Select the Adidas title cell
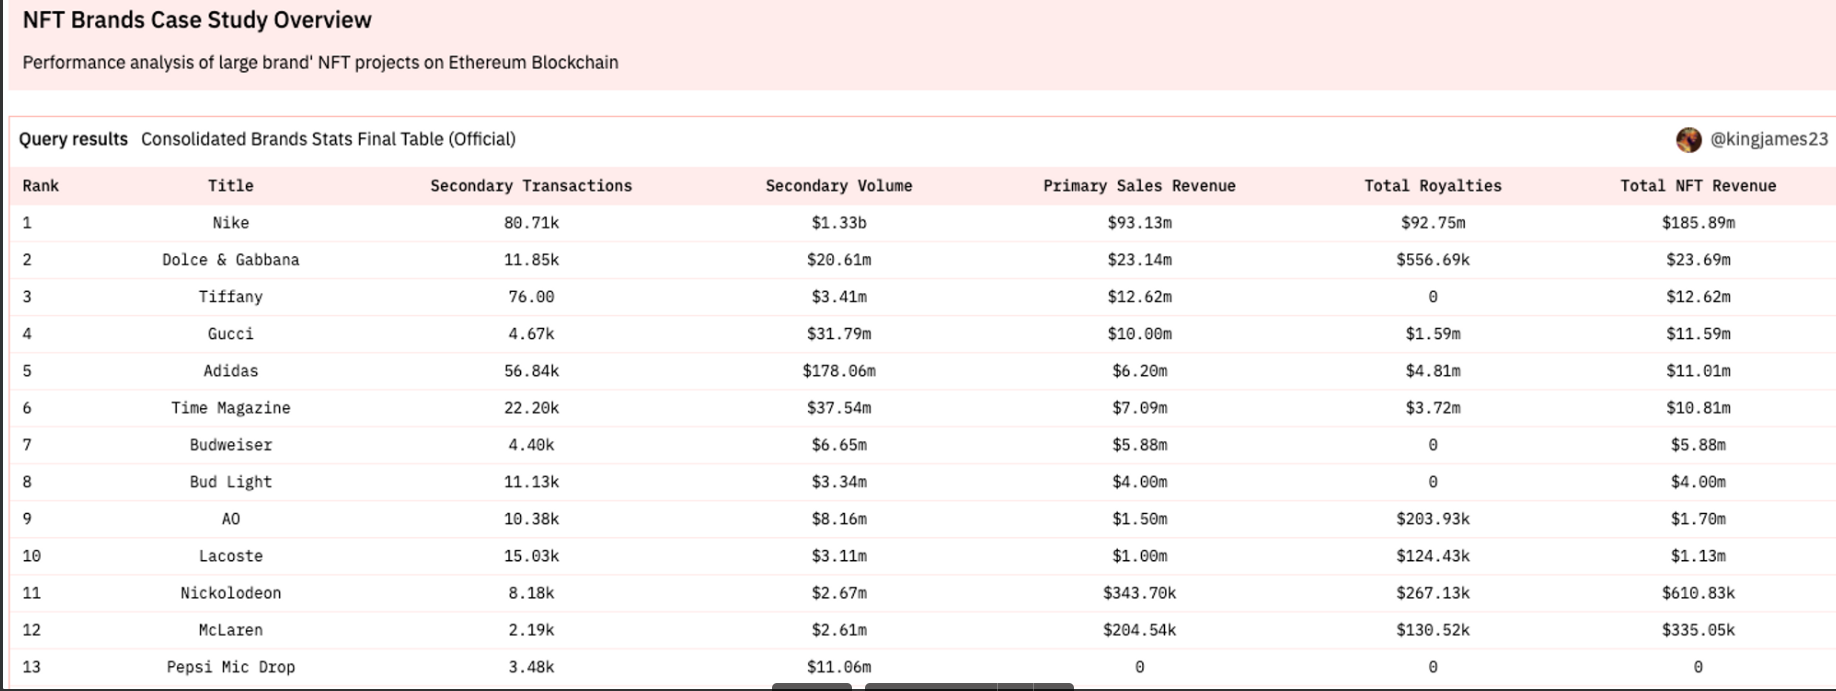 point(231,371)
